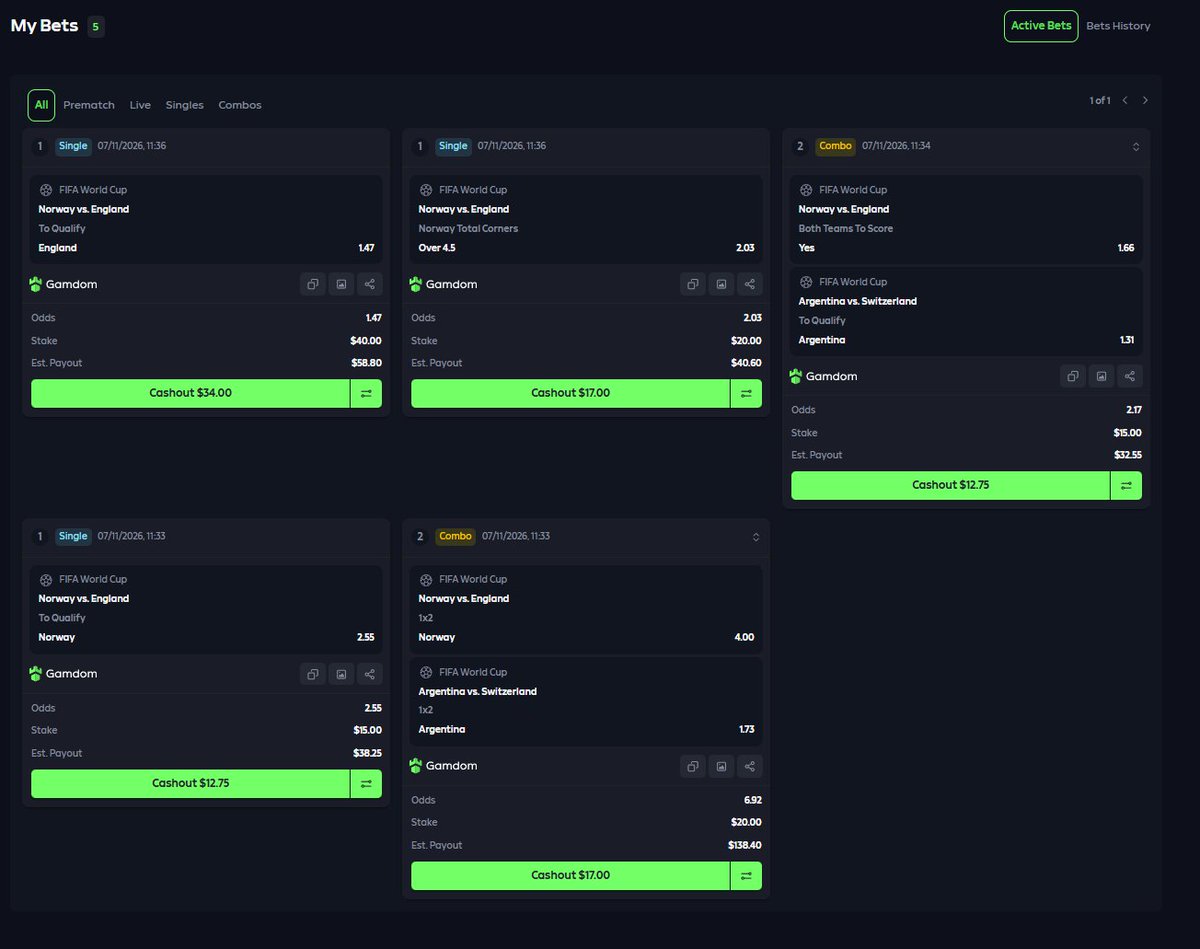Click the bet count badge next to My Bets
Viewport: 1200px width, 949px height.
pos(95,27)
